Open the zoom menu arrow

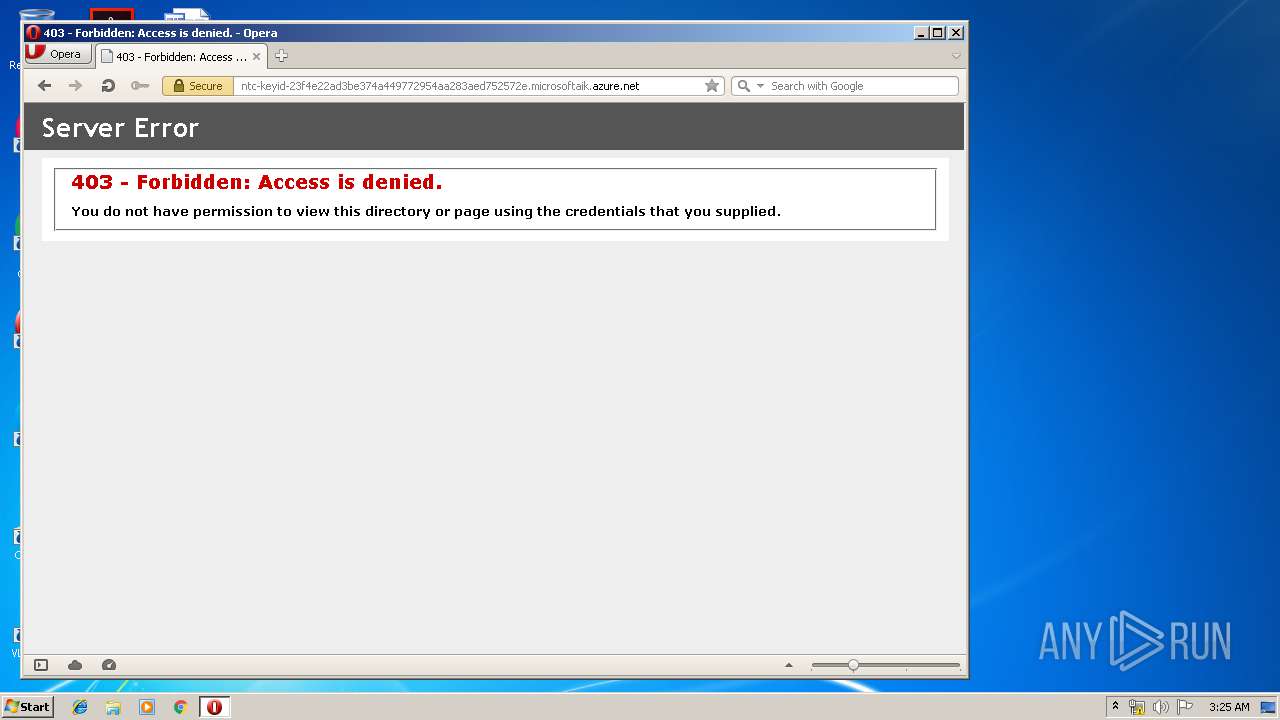pos(788,665)
